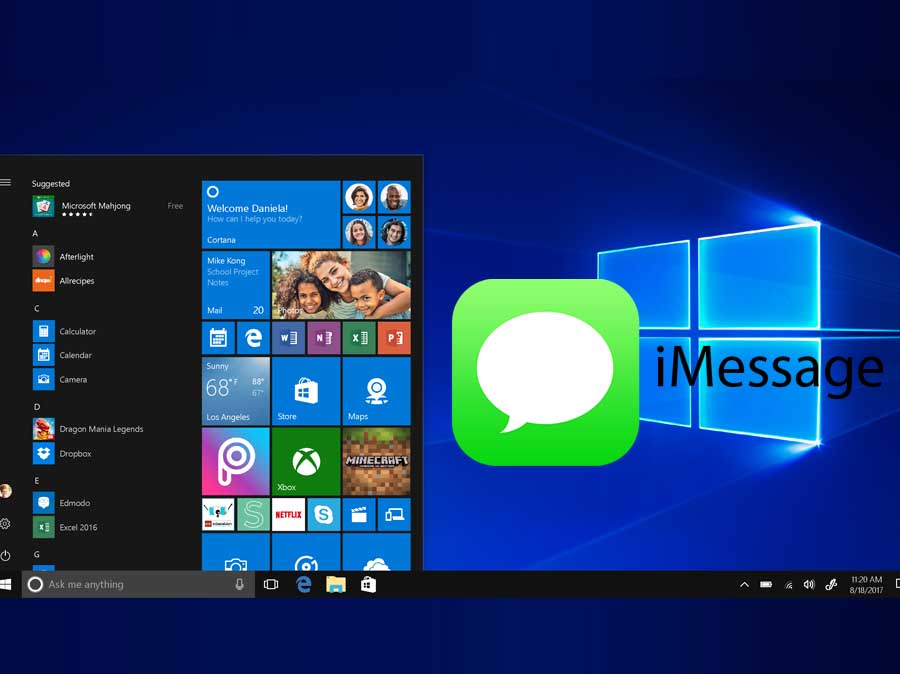
Task: Open Microsoft Store from the taskbar
Action: click(368, 584)
